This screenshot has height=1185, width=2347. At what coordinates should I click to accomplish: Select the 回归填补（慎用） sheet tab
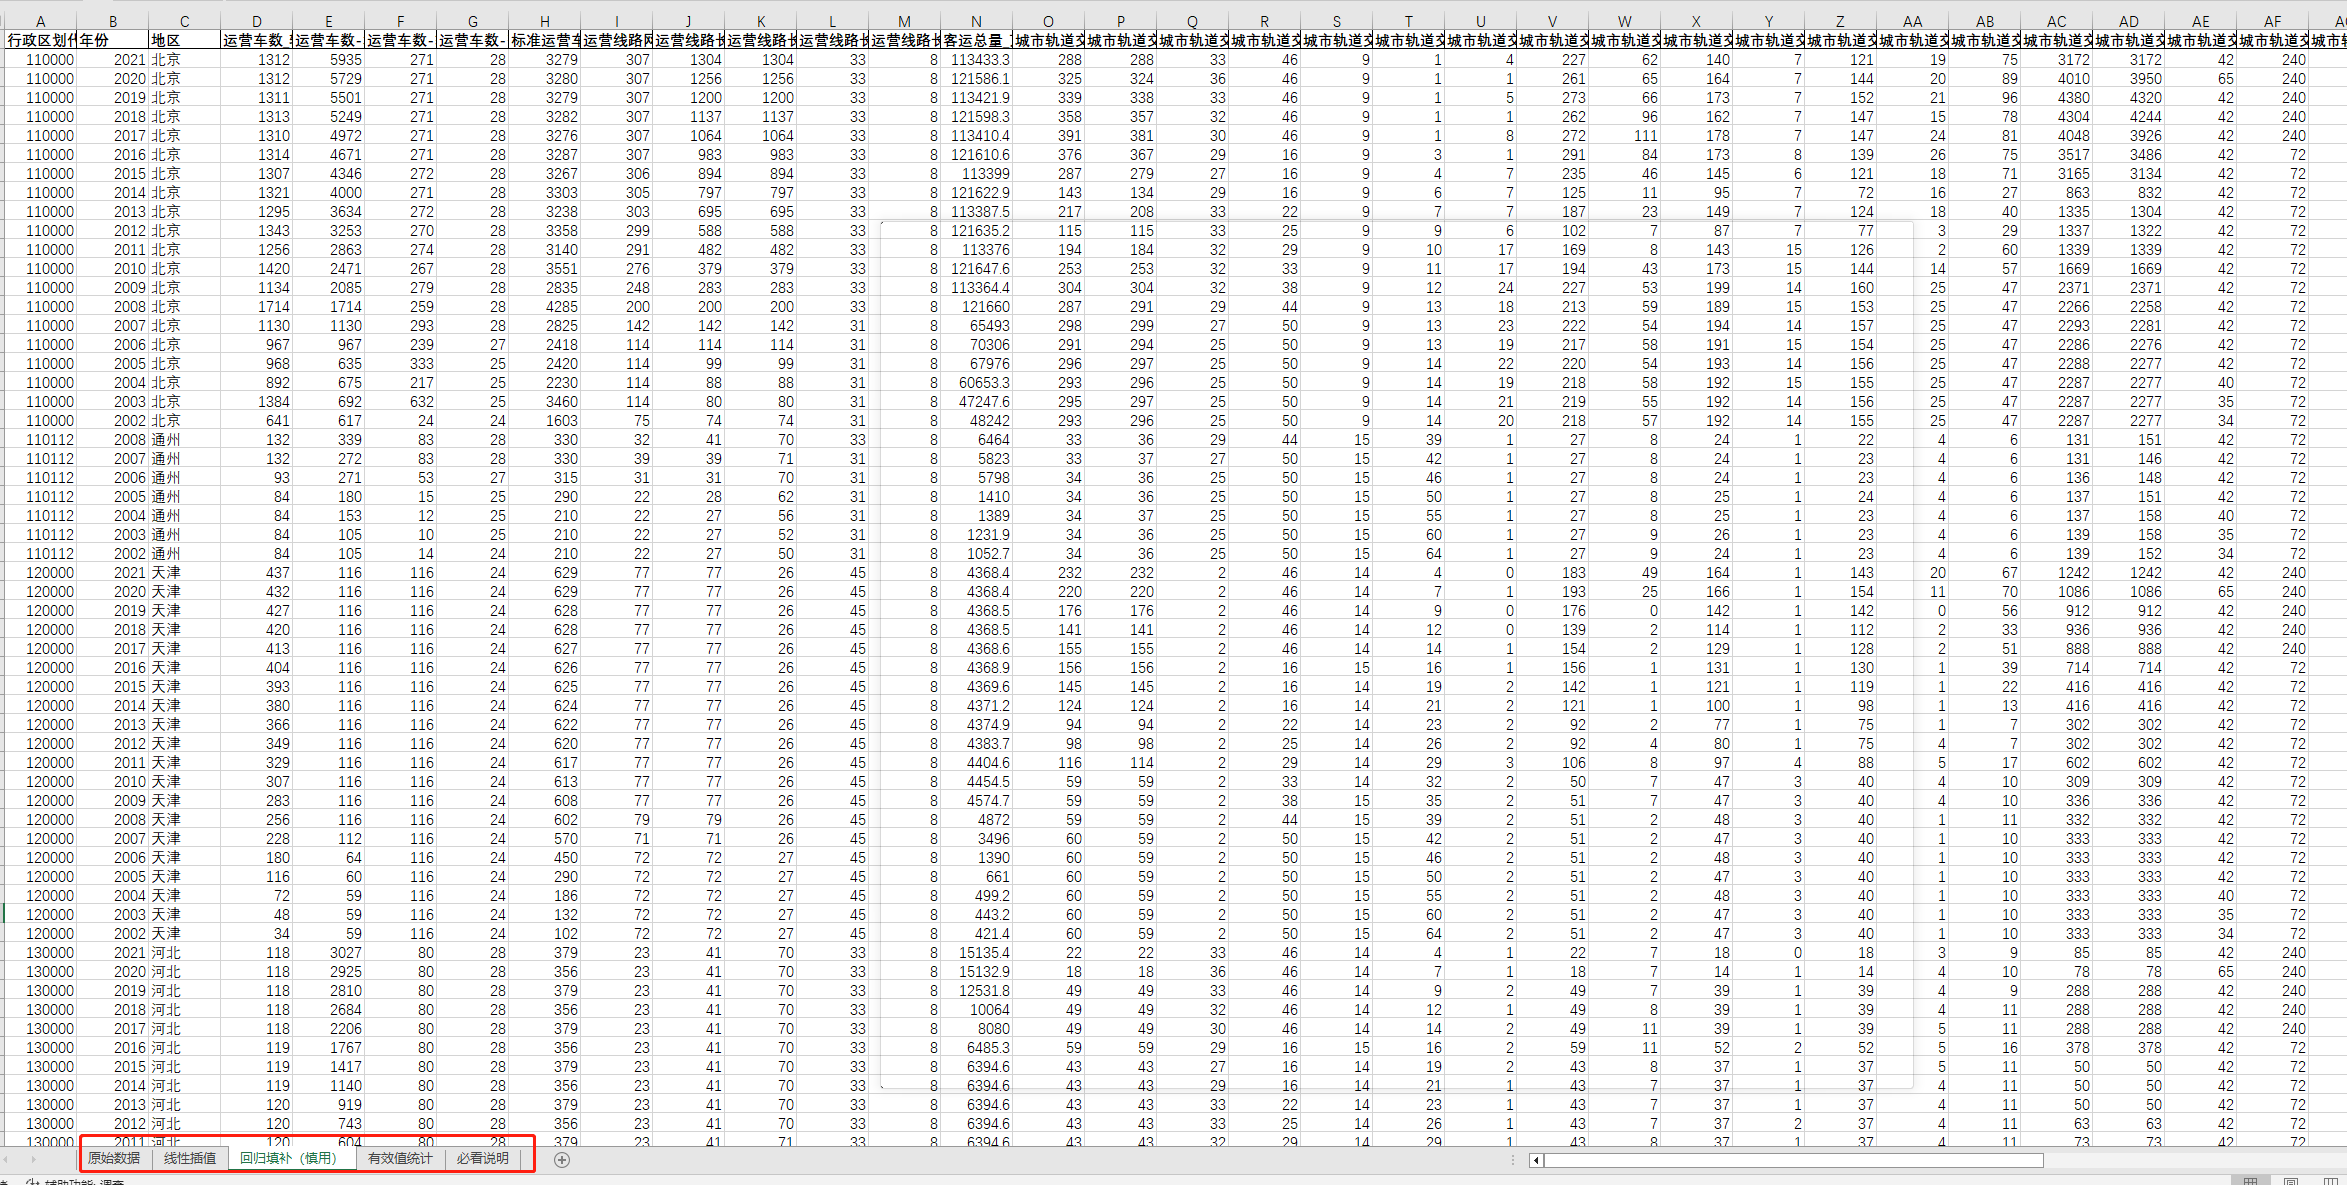click(290, 1158)
